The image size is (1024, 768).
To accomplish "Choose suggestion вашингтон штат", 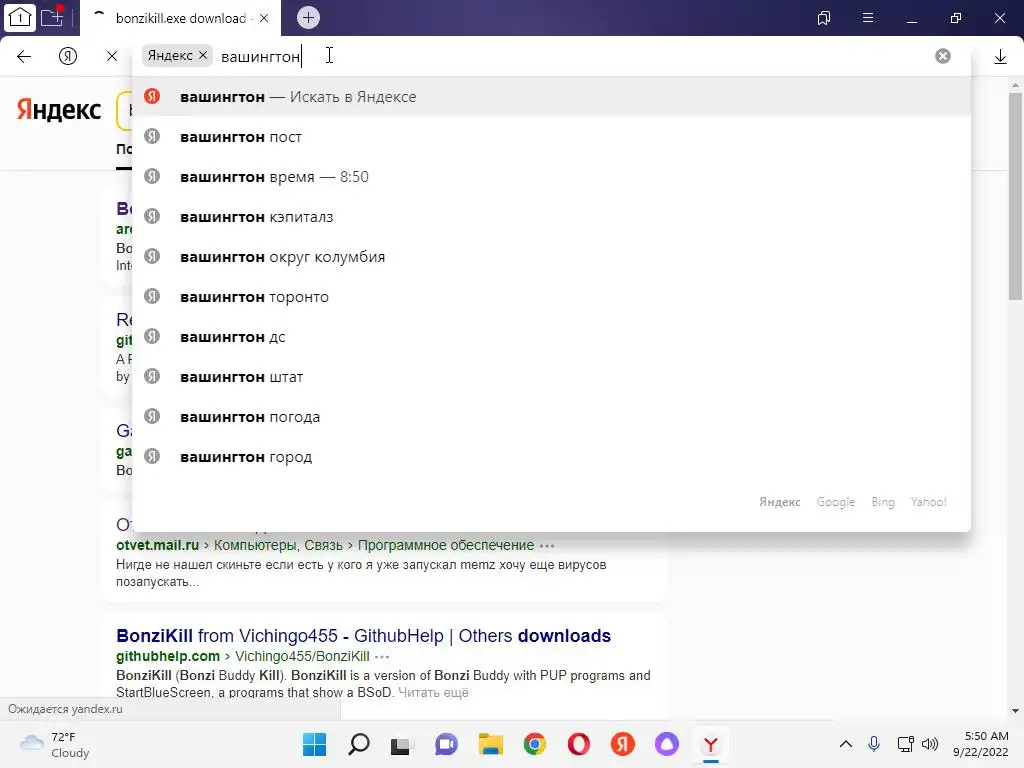I will pos(551,377).
